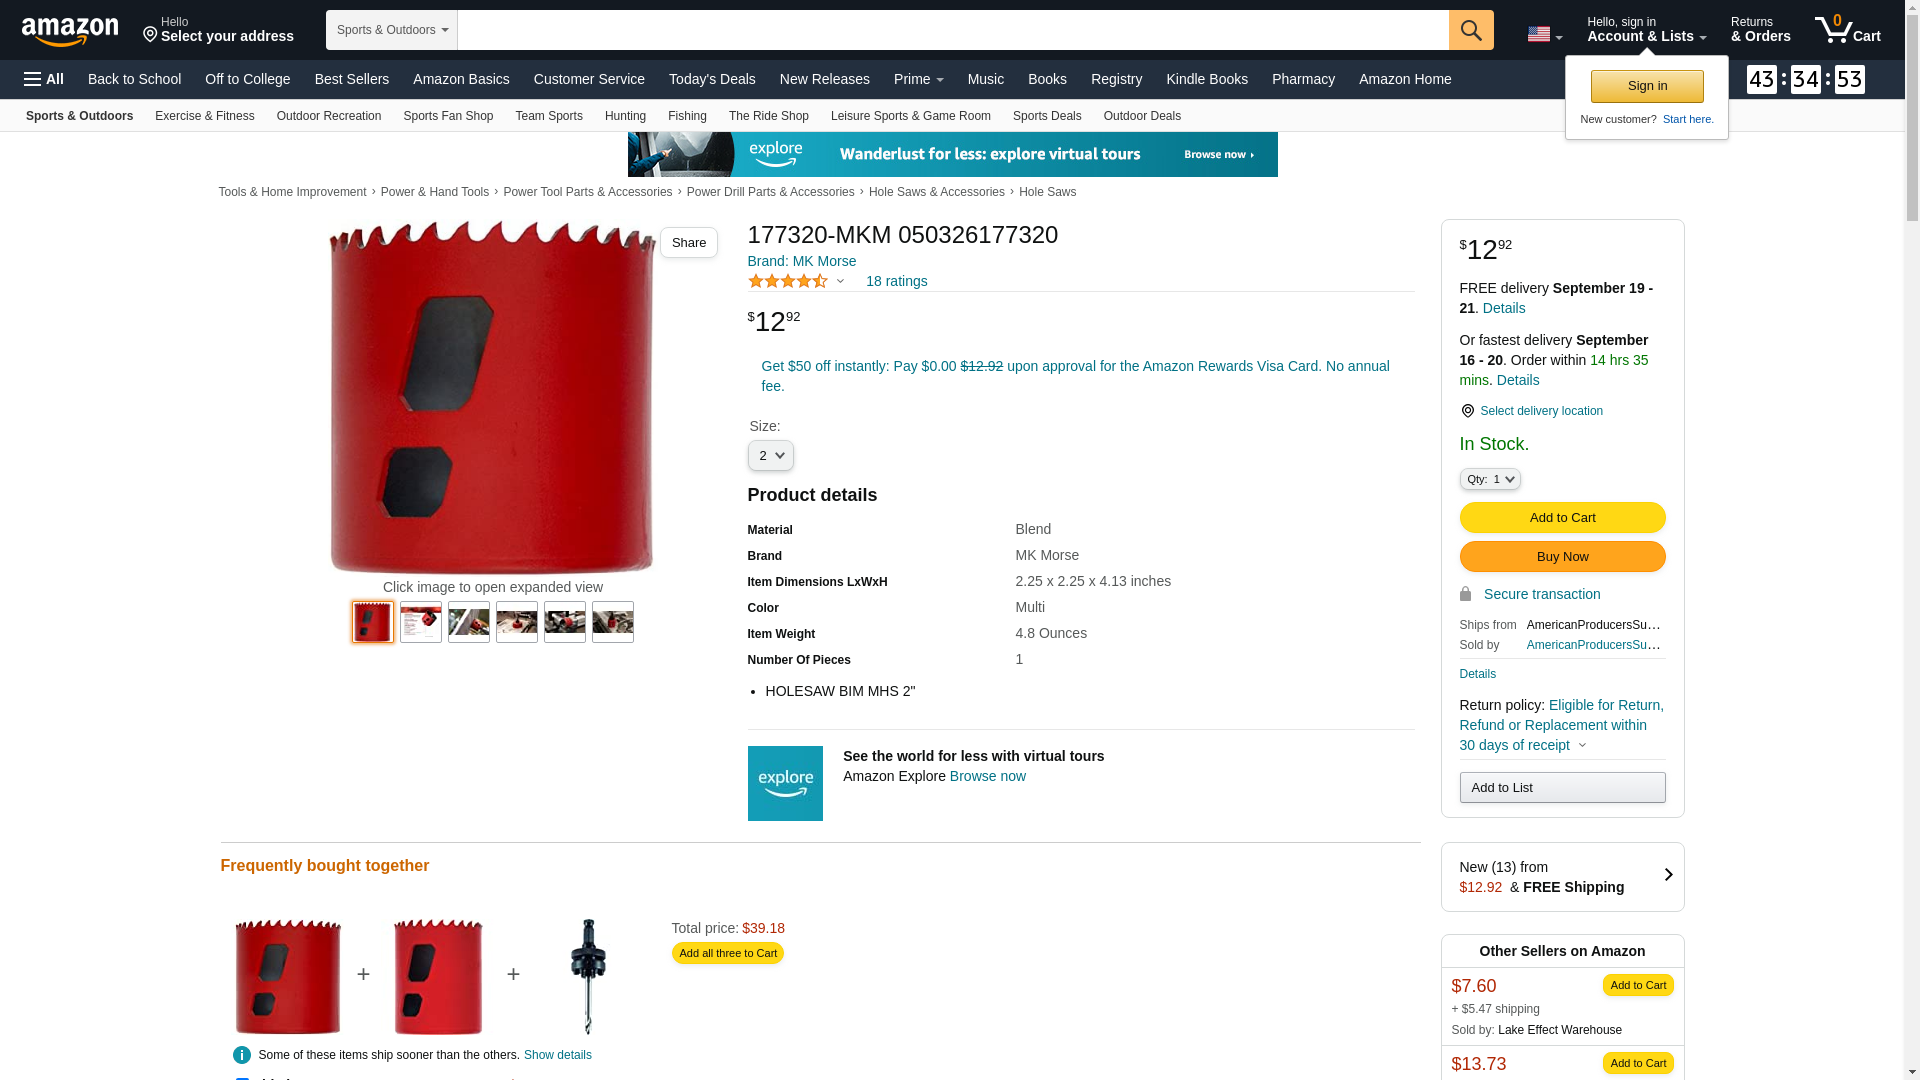Click the star rating icons
Image resolution: width=1920 pixels, height=1080 pixels.
tap(788, 281)
